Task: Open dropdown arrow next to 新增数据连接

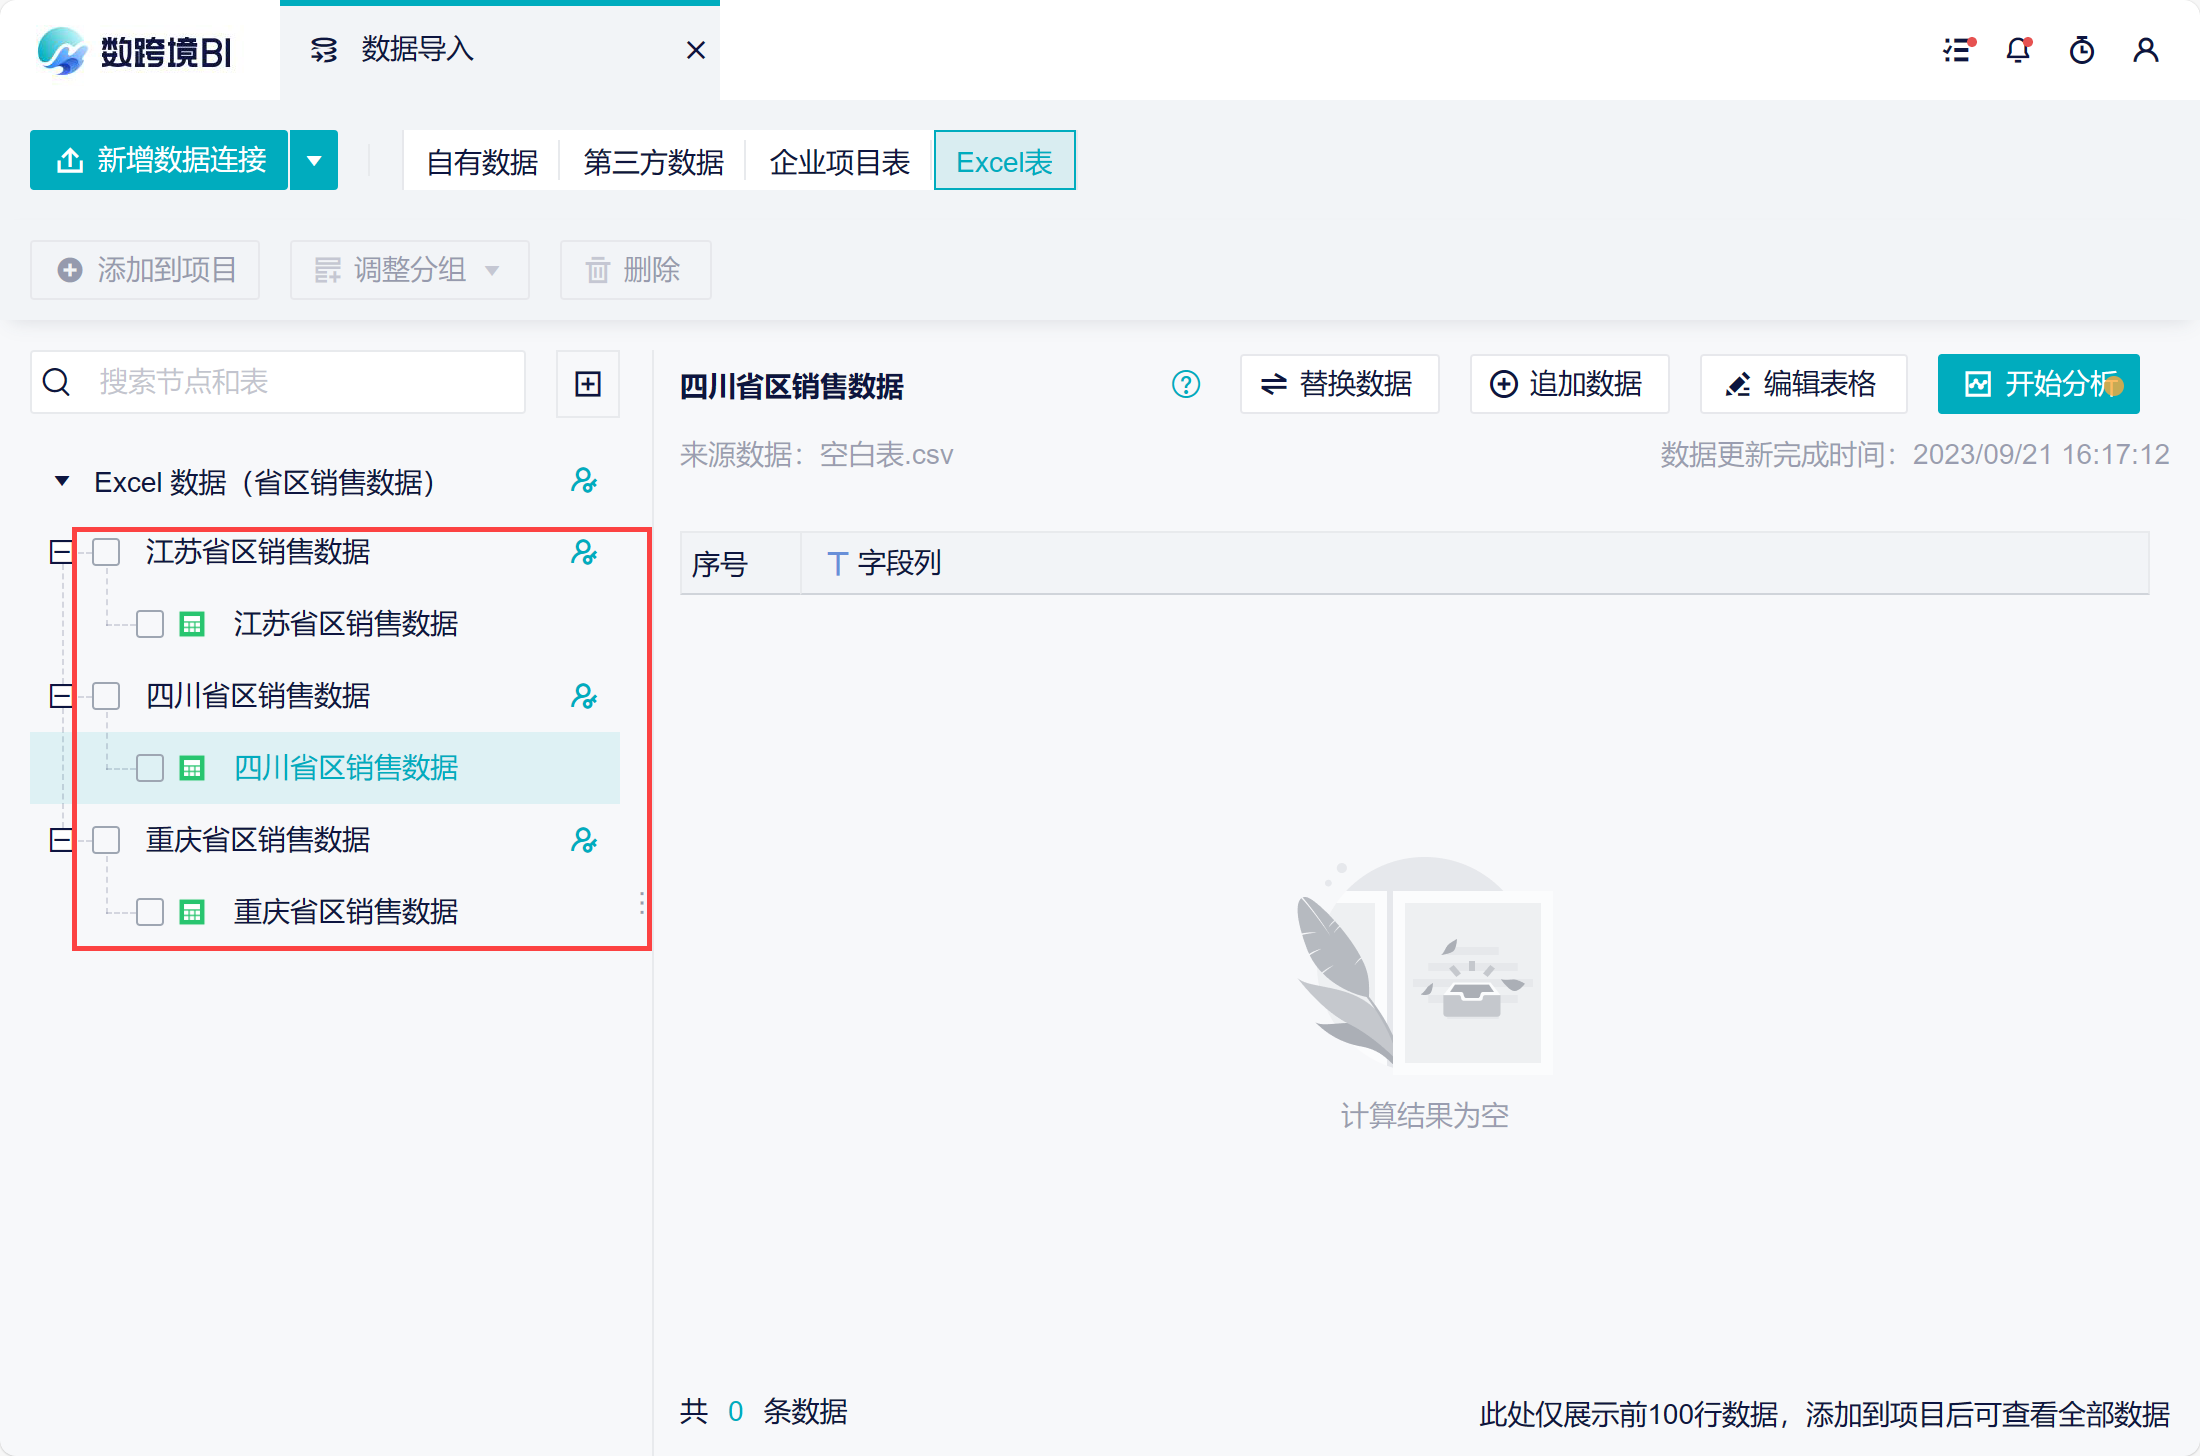Action: [314, 160]
